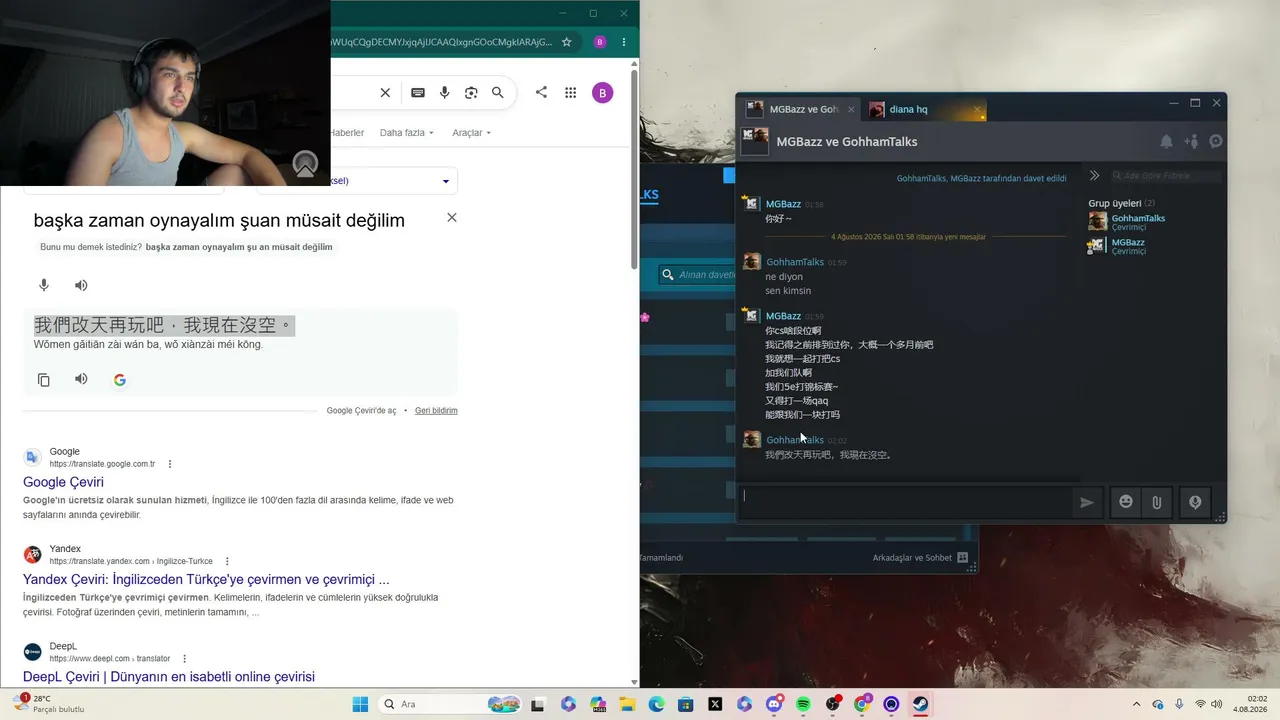Open Steam chat notification bell settings

coord(1166,142)
